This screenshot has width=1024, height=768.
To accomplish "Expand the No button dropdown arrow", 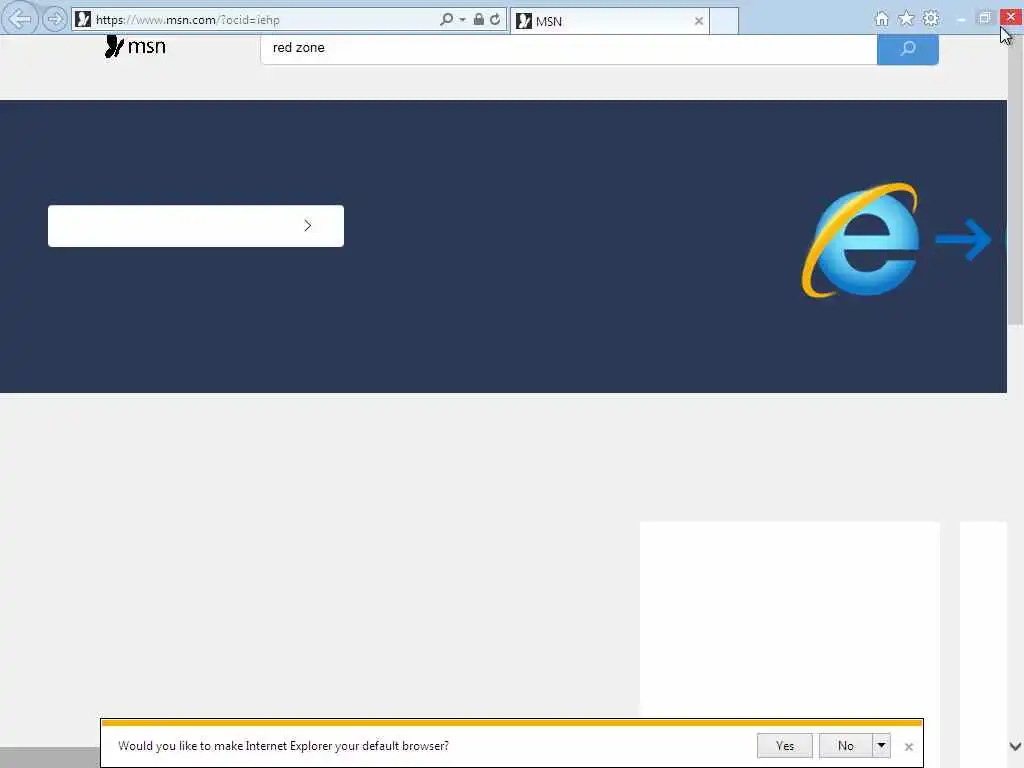I will 882,746.
